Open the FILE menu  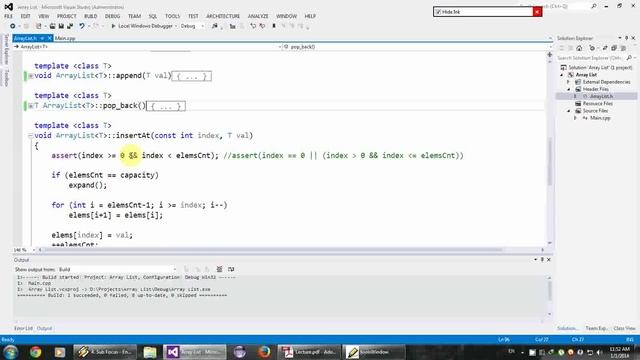(9, 16)
